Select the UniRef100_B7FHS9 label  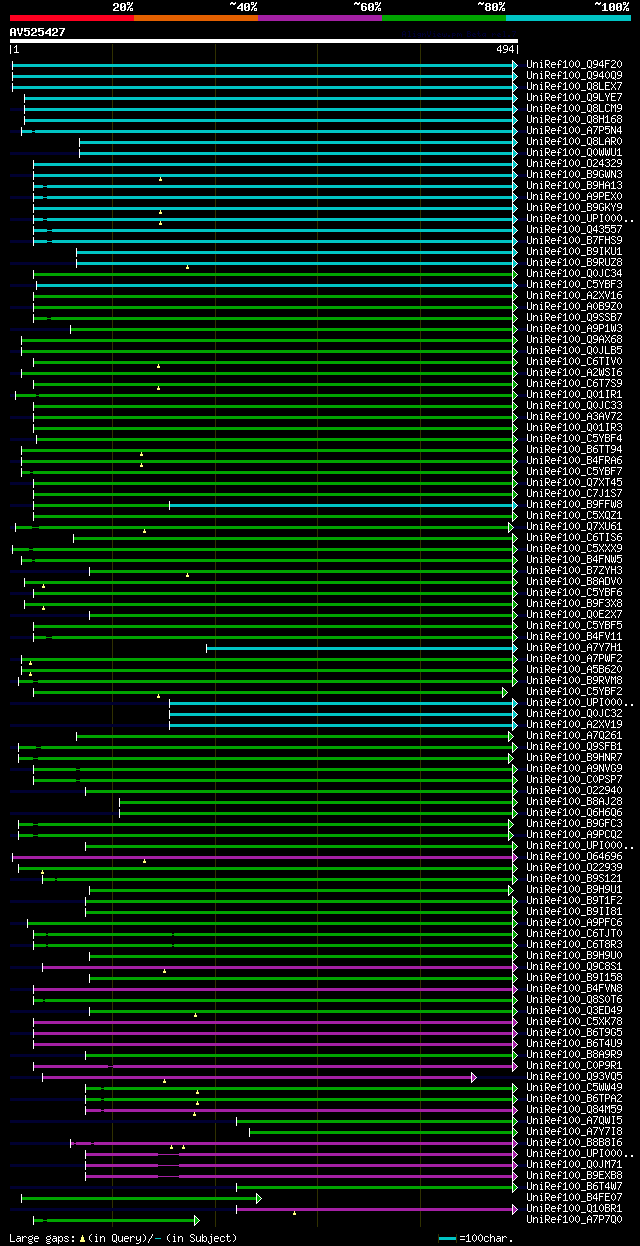(x=574, y=240)
